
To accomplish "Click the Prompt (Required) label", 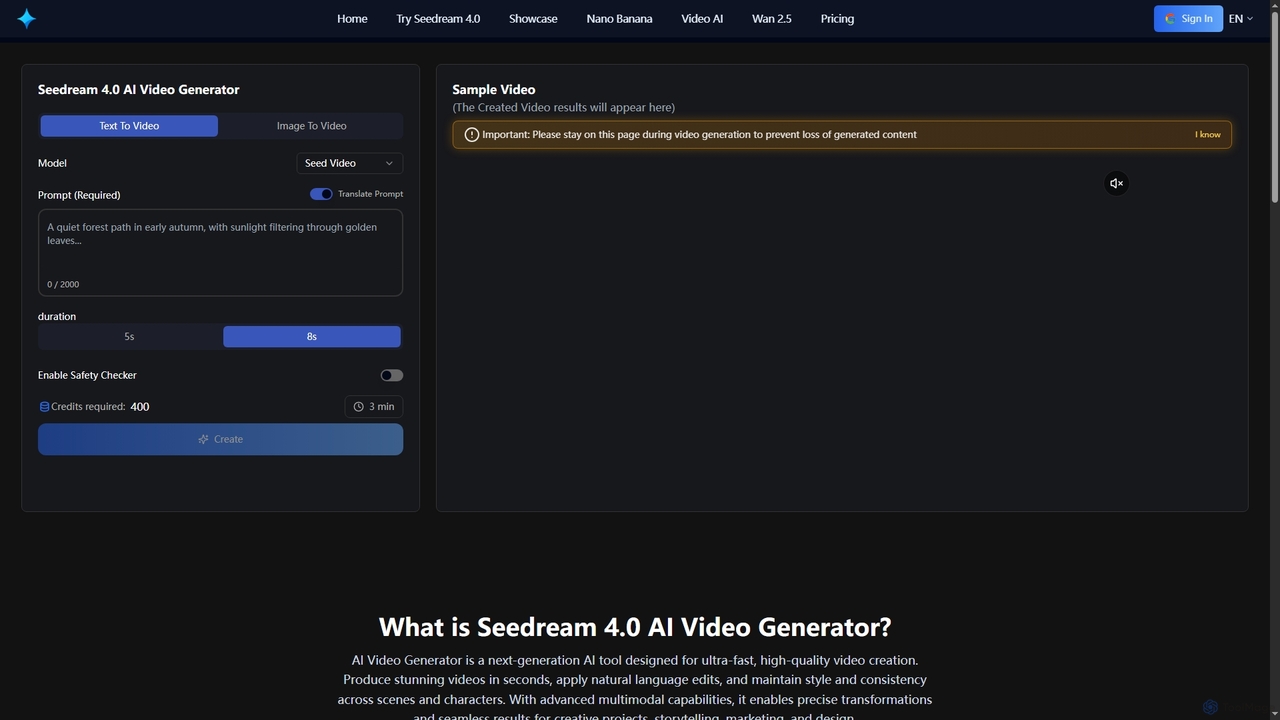I will coord(79,195).
